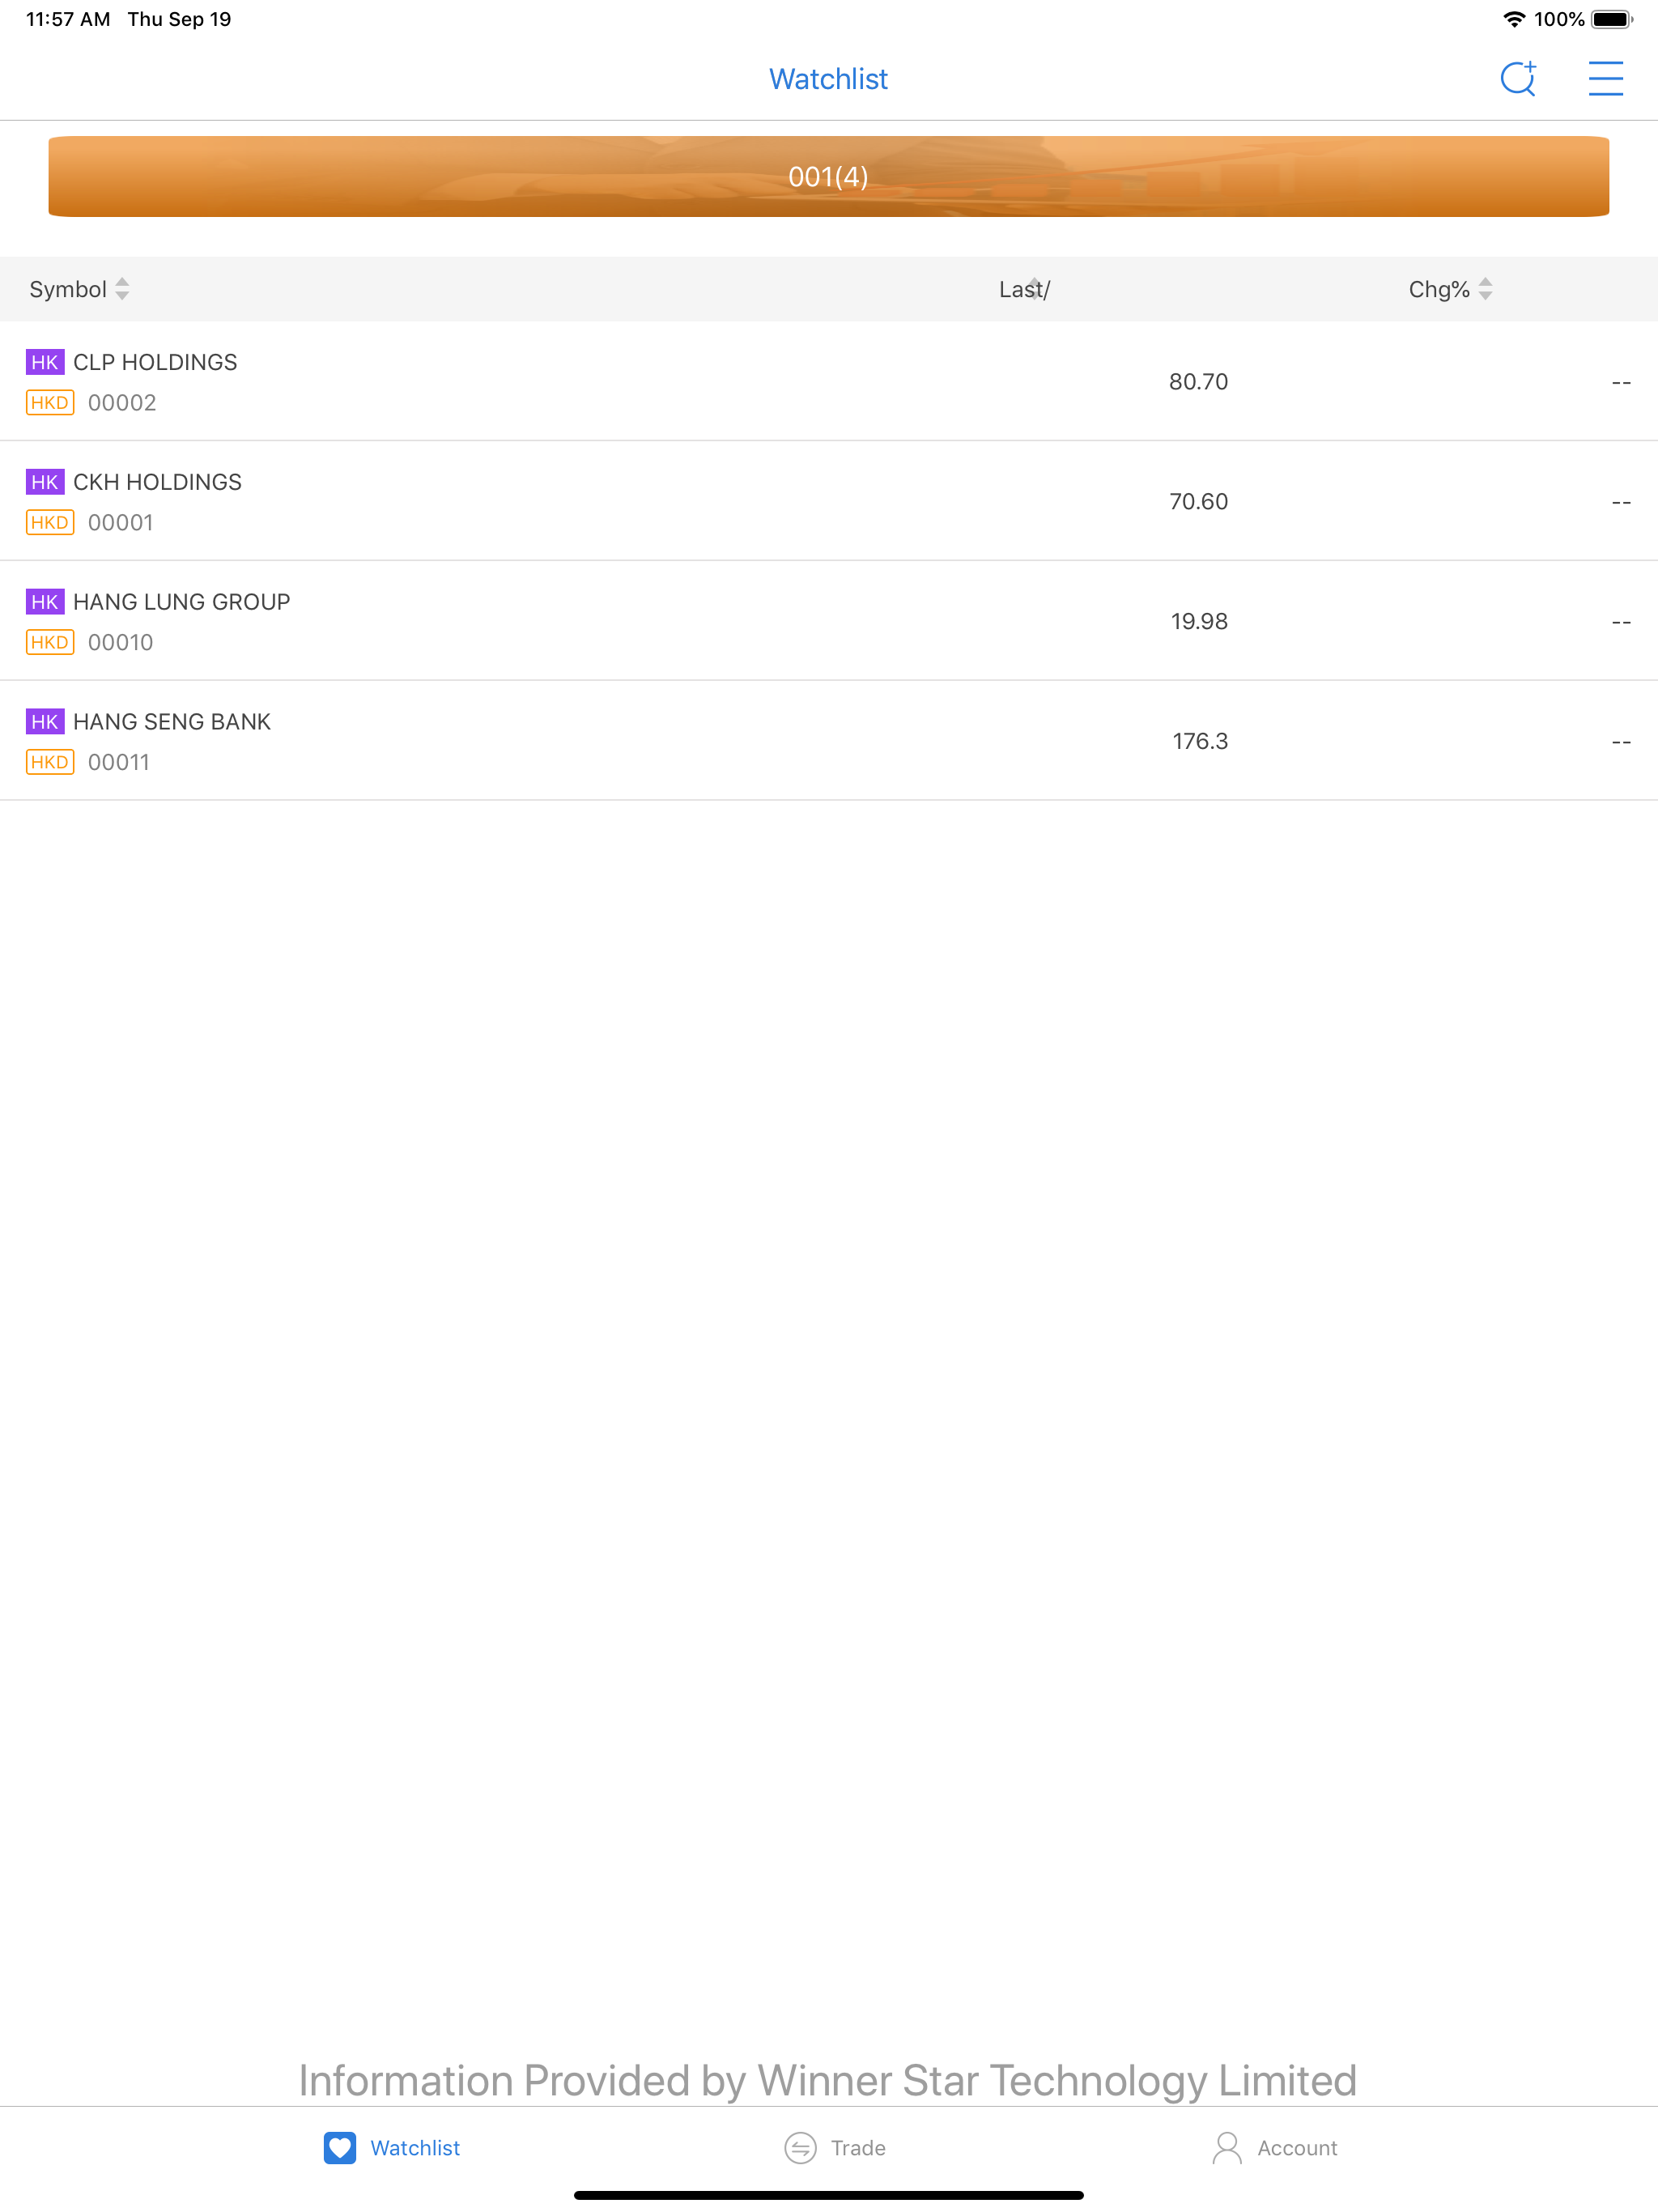Tap the 11:57 AM clock
The image size is (1658, 2212).
pos(68,19)
